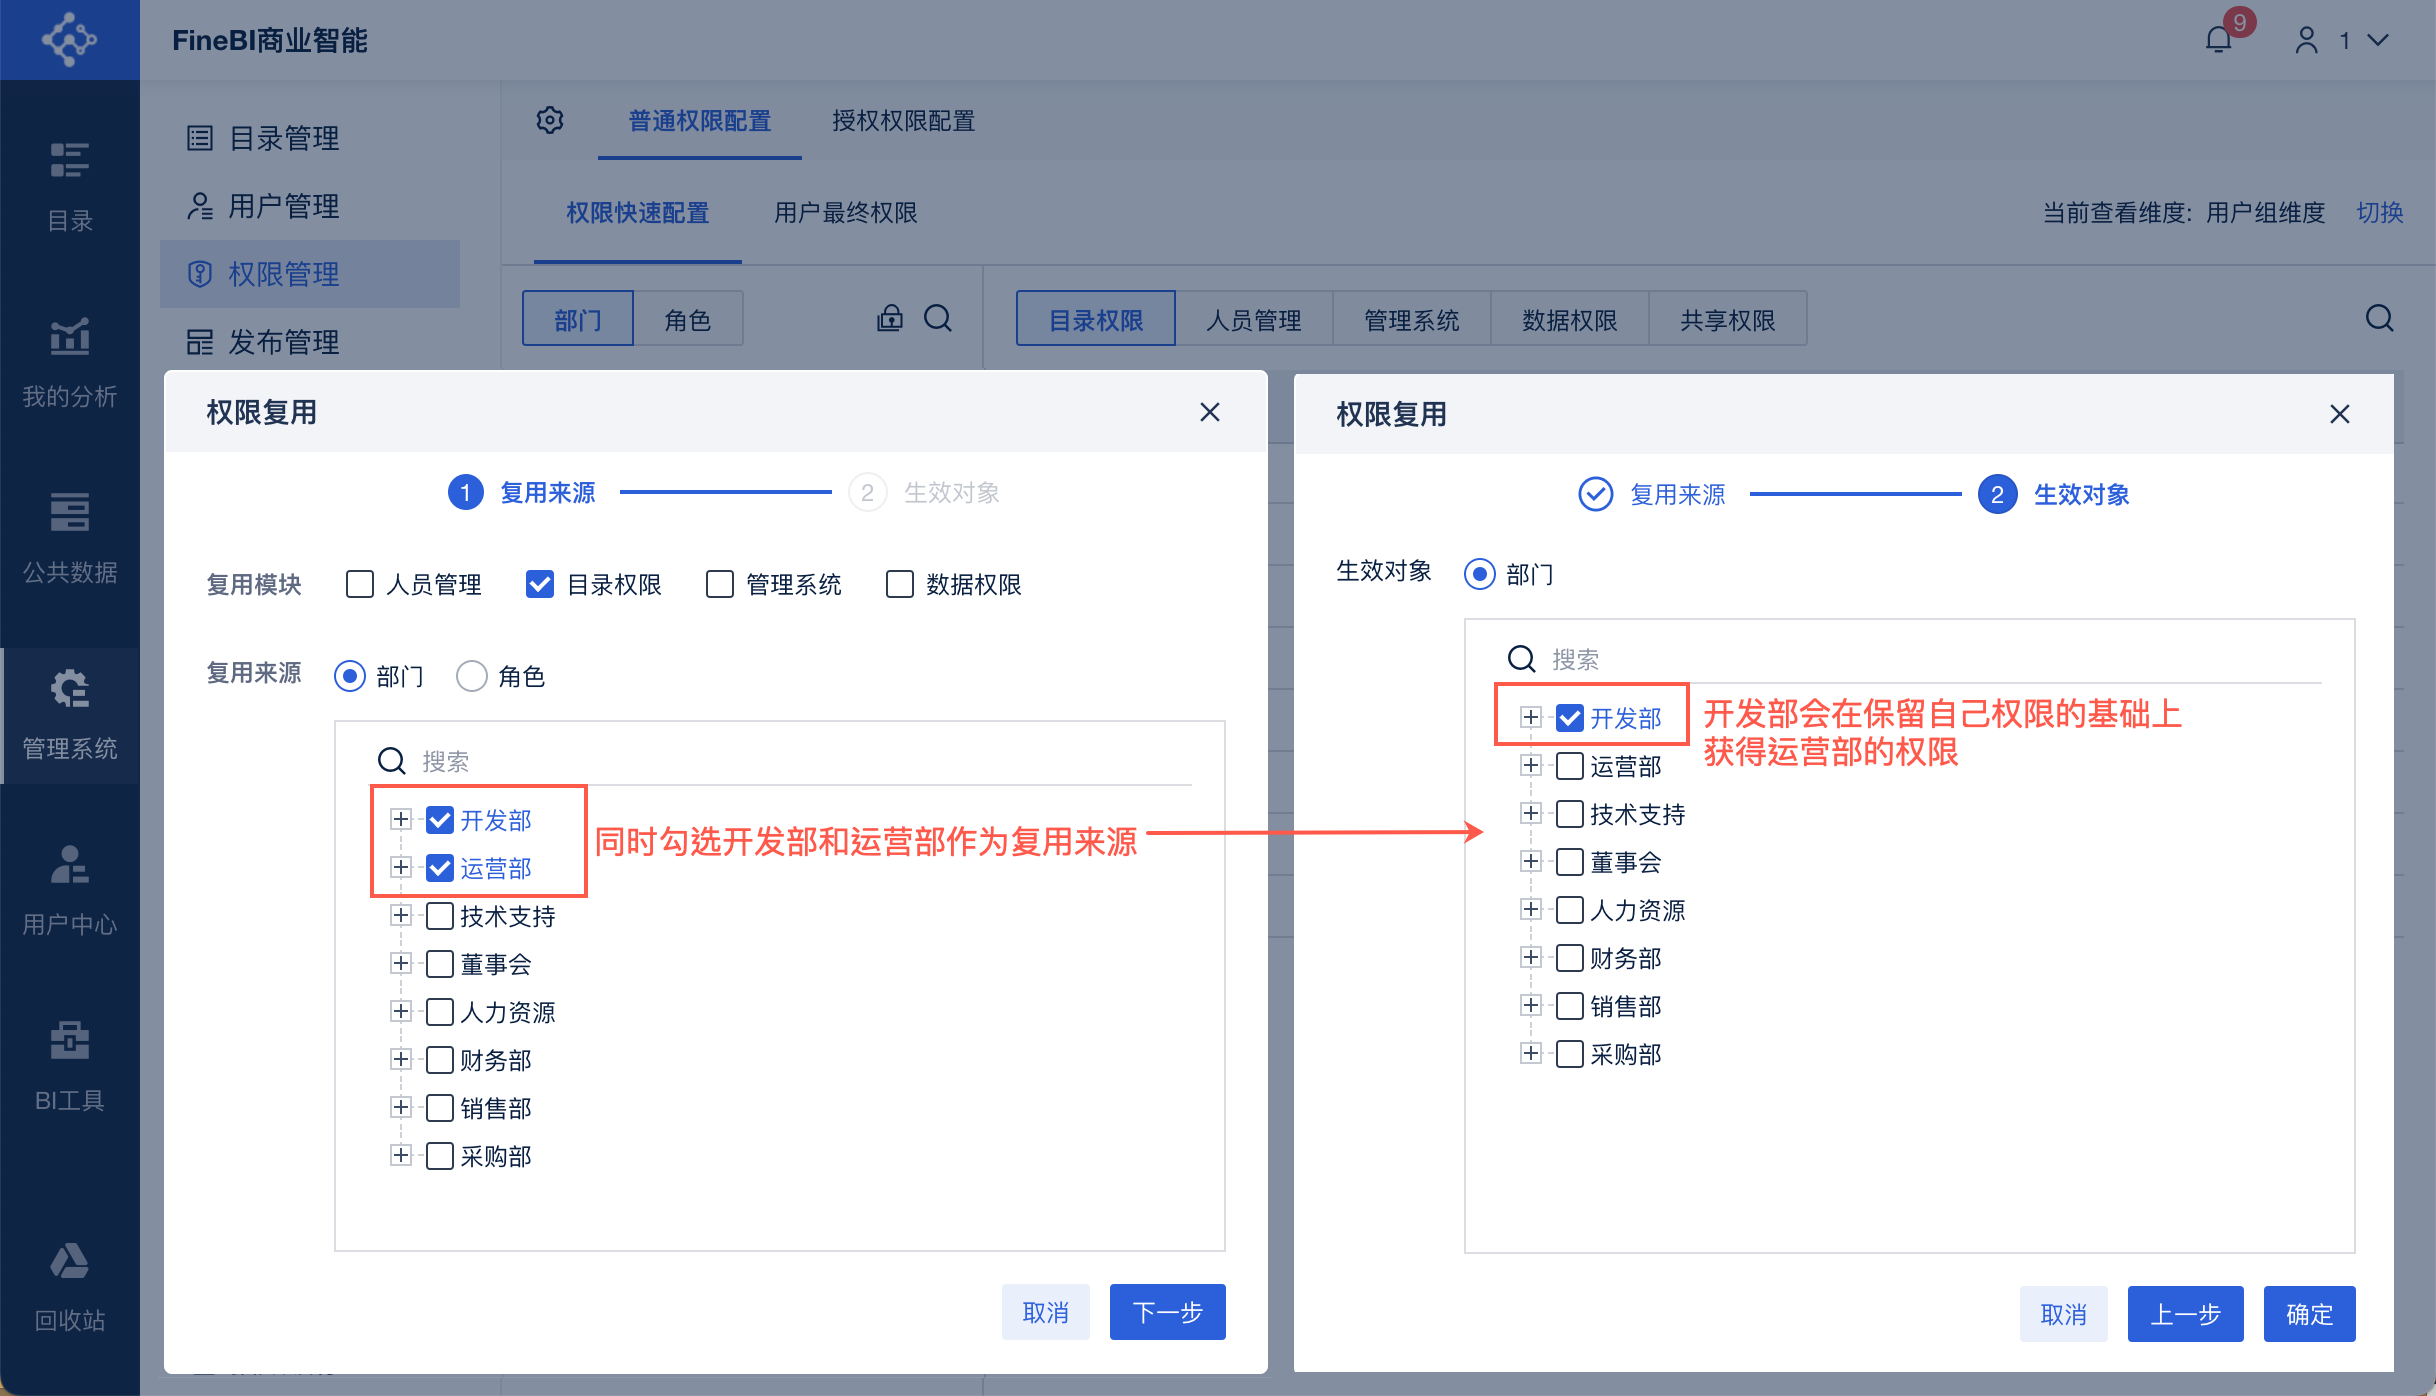Screen dimensions: 2436x1396
Task: Expand 开发部 node in right dialog tree
Action: [1530, 717]
